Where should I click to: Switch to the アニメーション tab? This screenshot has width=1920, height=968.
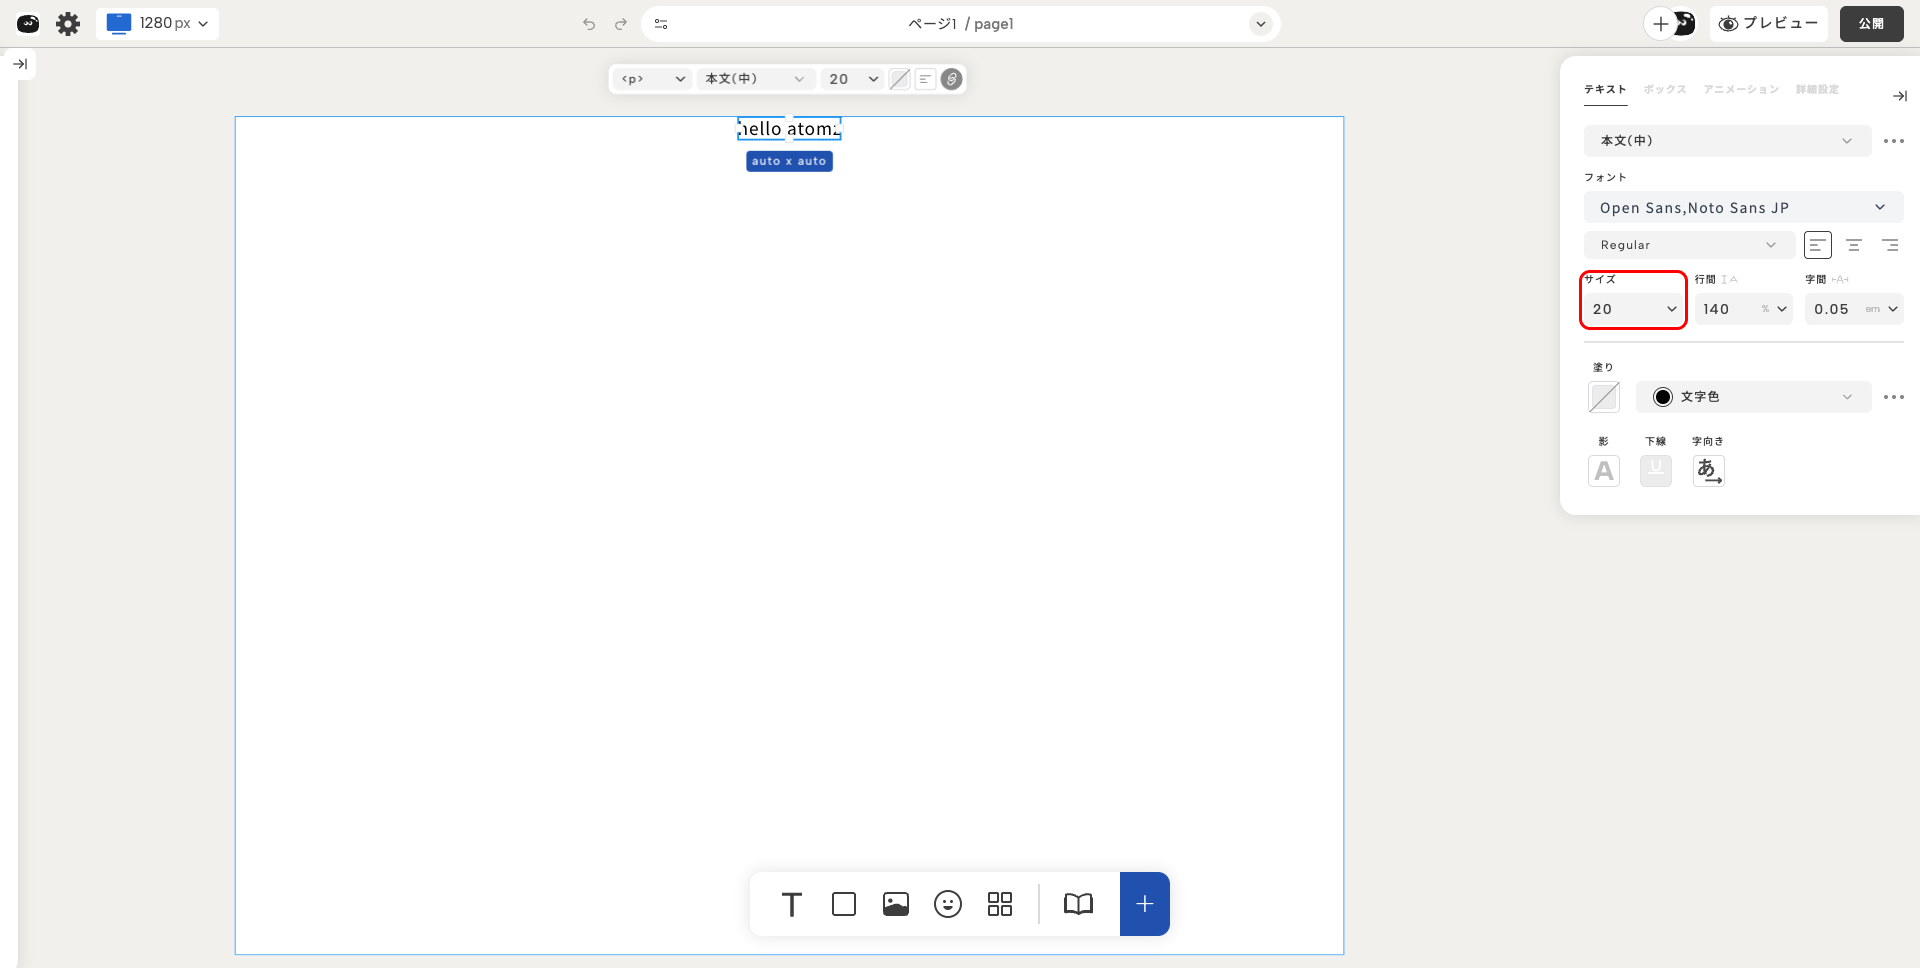[x=1740, y=90]
